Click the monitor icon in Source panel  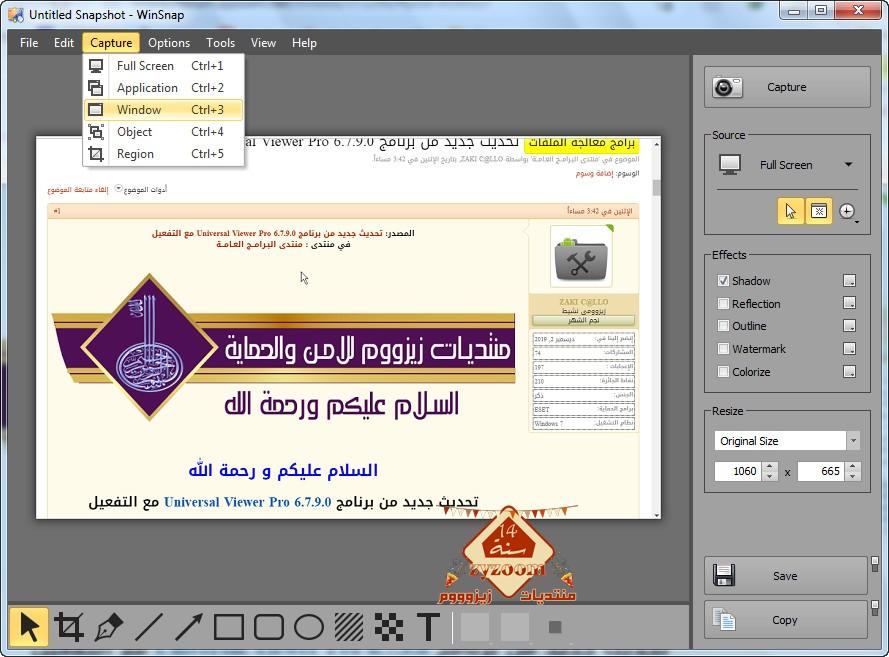coord(730,164)
